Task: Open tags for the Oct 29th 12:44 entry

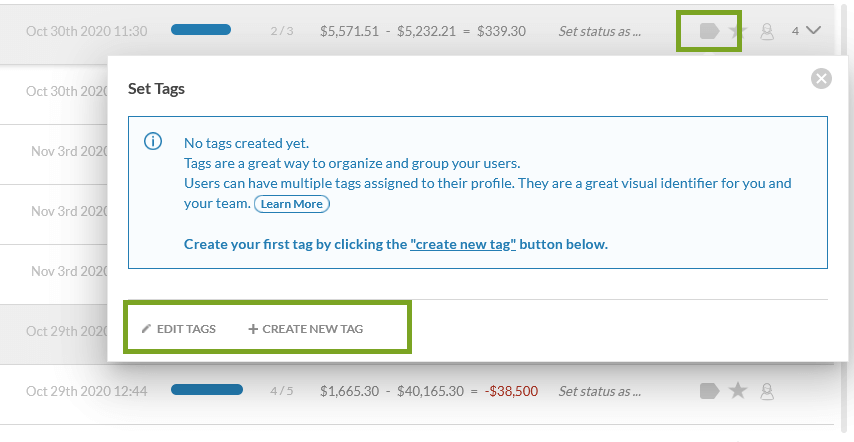Action: pyautogui.click(x=709, y=390)
